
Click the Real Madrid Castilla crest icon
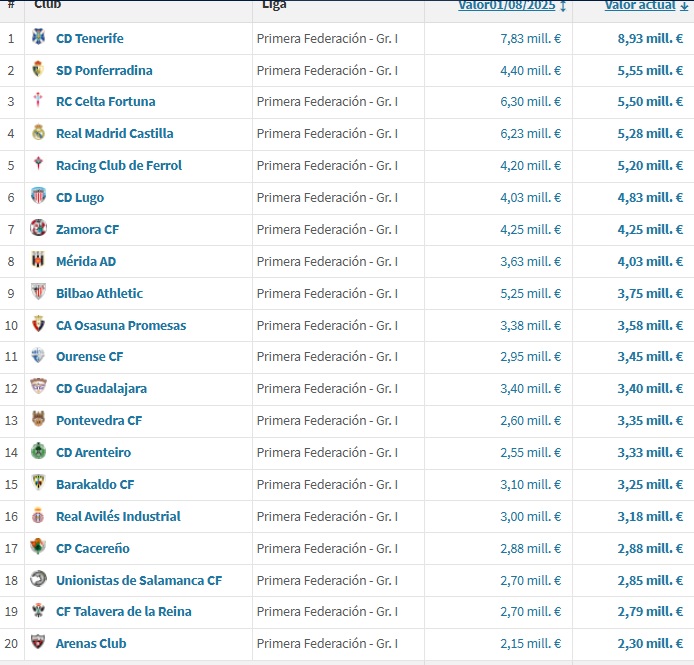(x=38, y=133)
